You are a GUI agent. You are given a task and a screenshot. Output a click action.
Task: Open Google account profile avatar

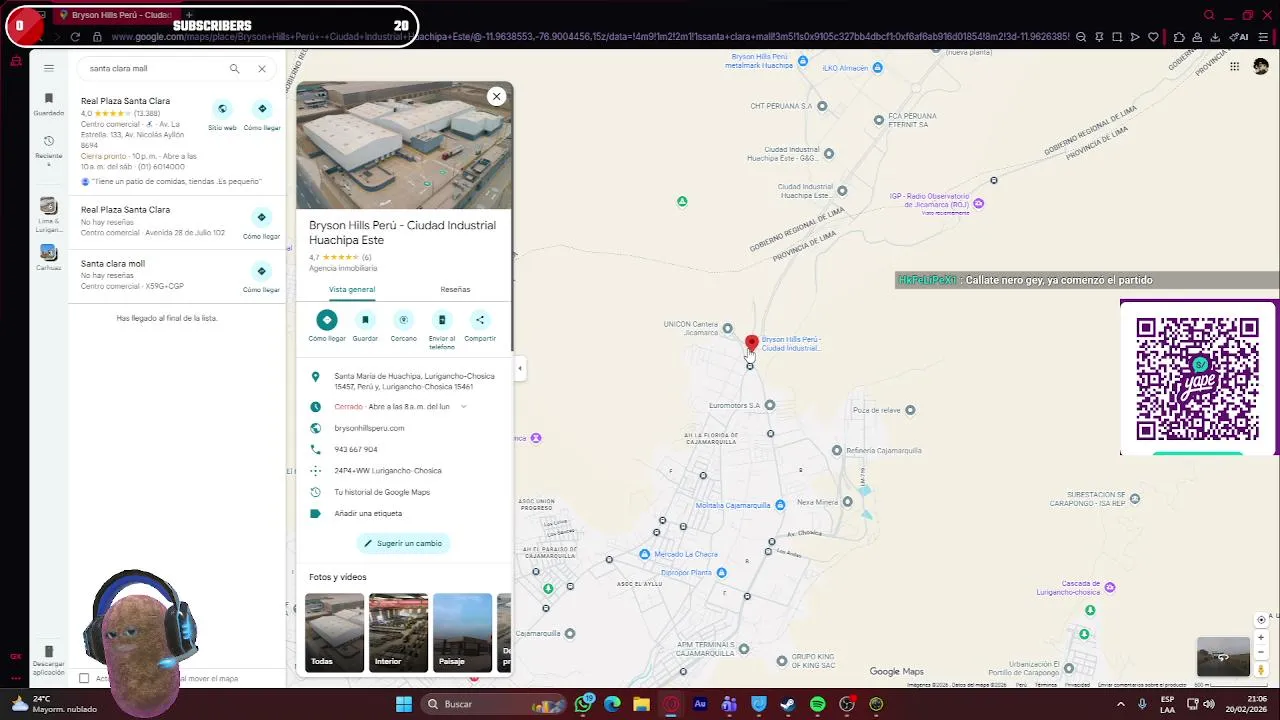point(1260,67)
